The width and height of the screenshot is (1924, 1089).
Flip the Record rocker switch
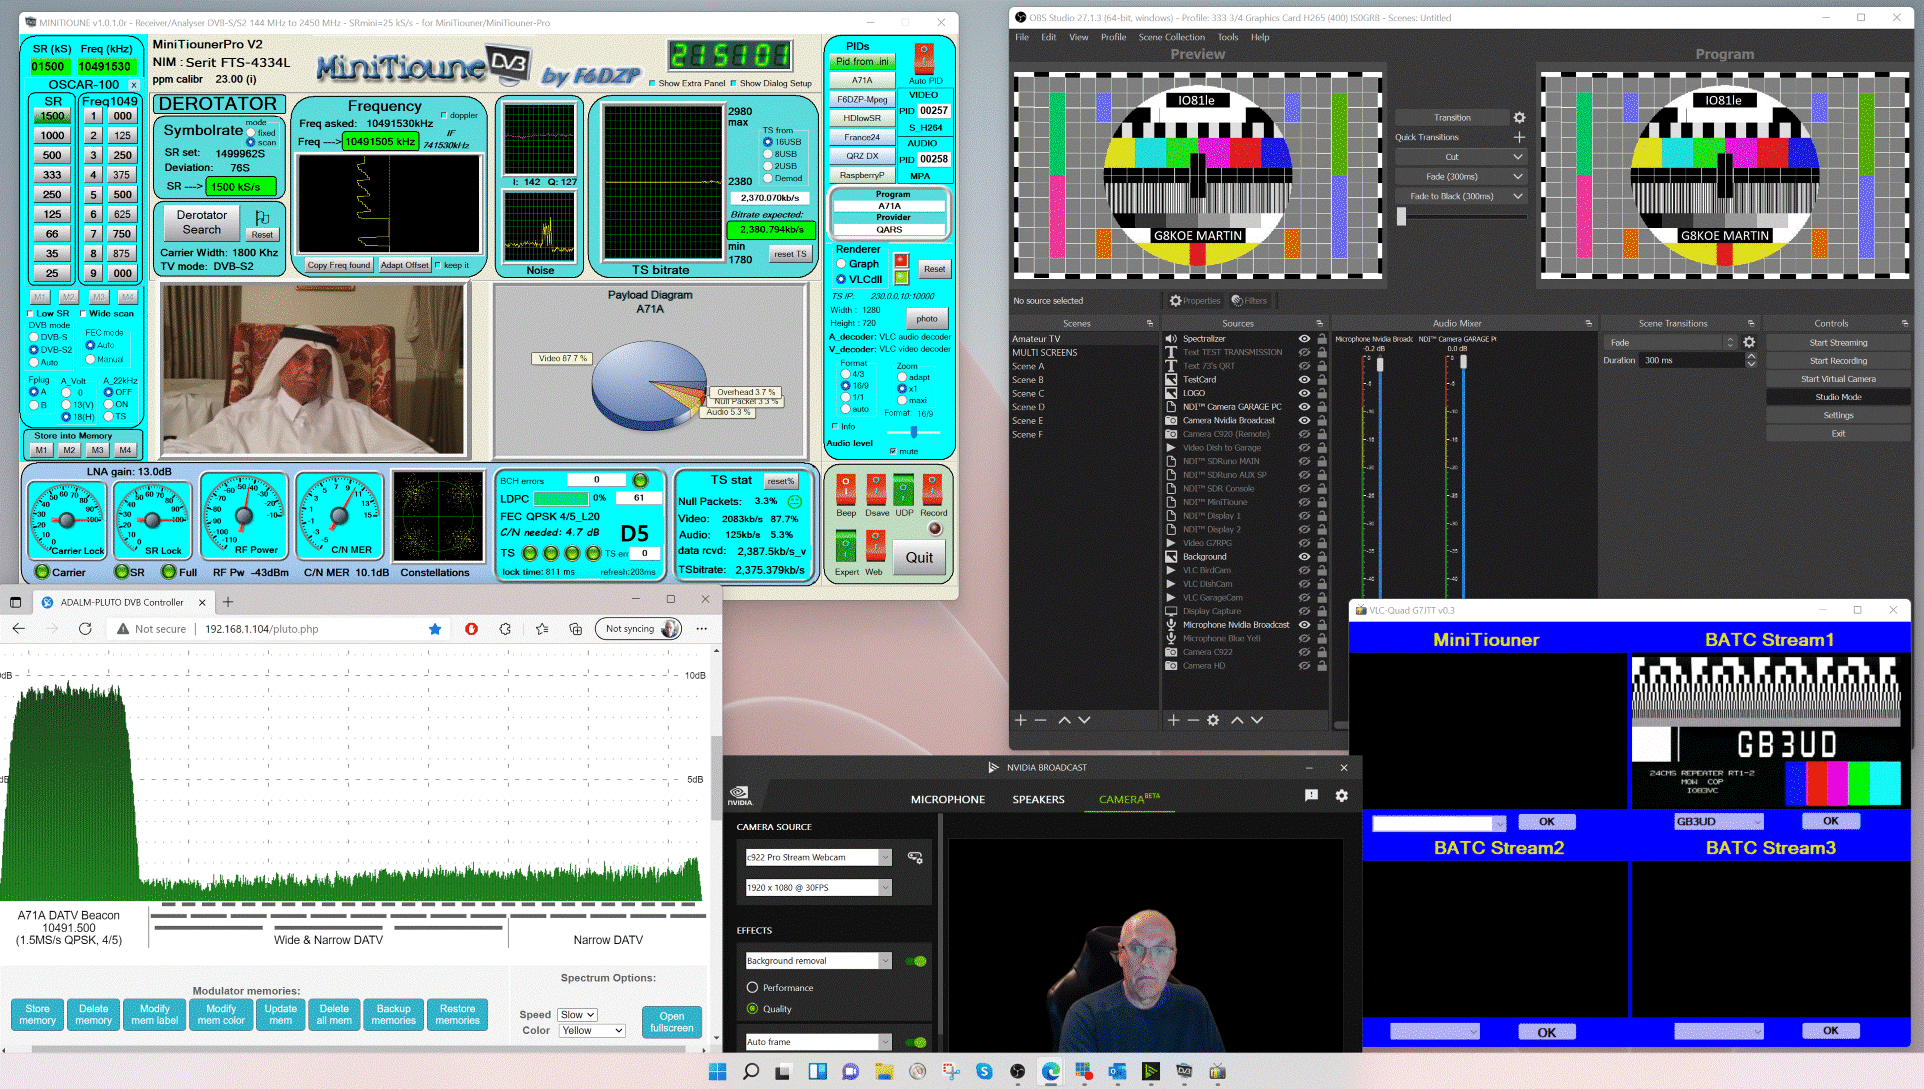933,490
